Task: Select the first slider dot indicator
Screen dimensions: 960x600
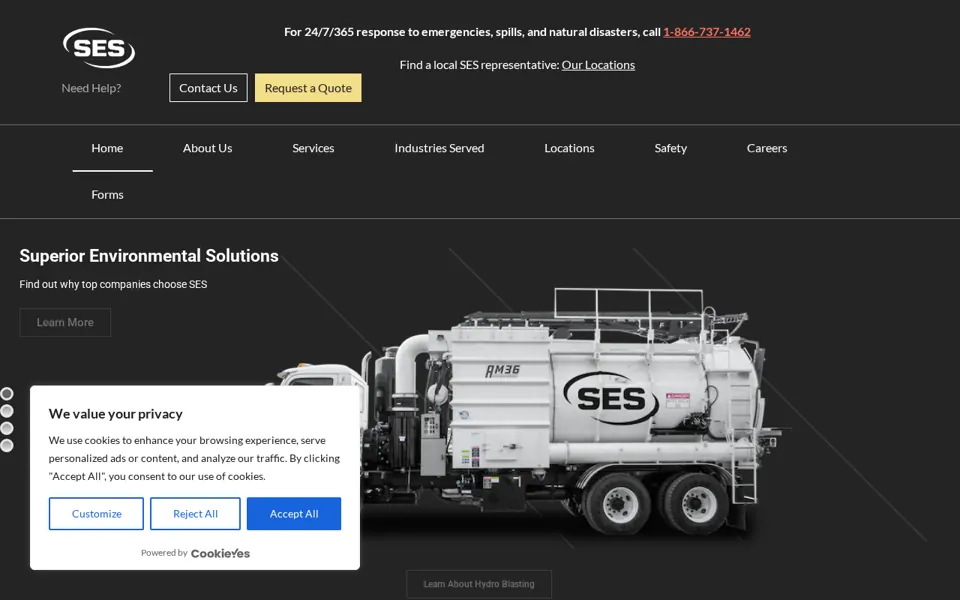Action: click(x=7, y=393)
